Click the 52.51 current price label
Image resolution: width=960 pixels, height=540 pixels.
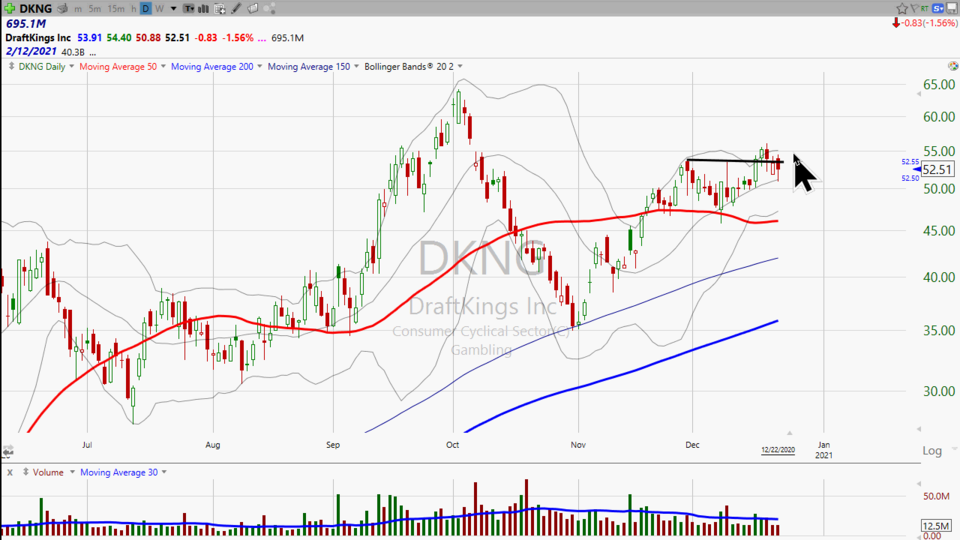[x=937, y=170]
